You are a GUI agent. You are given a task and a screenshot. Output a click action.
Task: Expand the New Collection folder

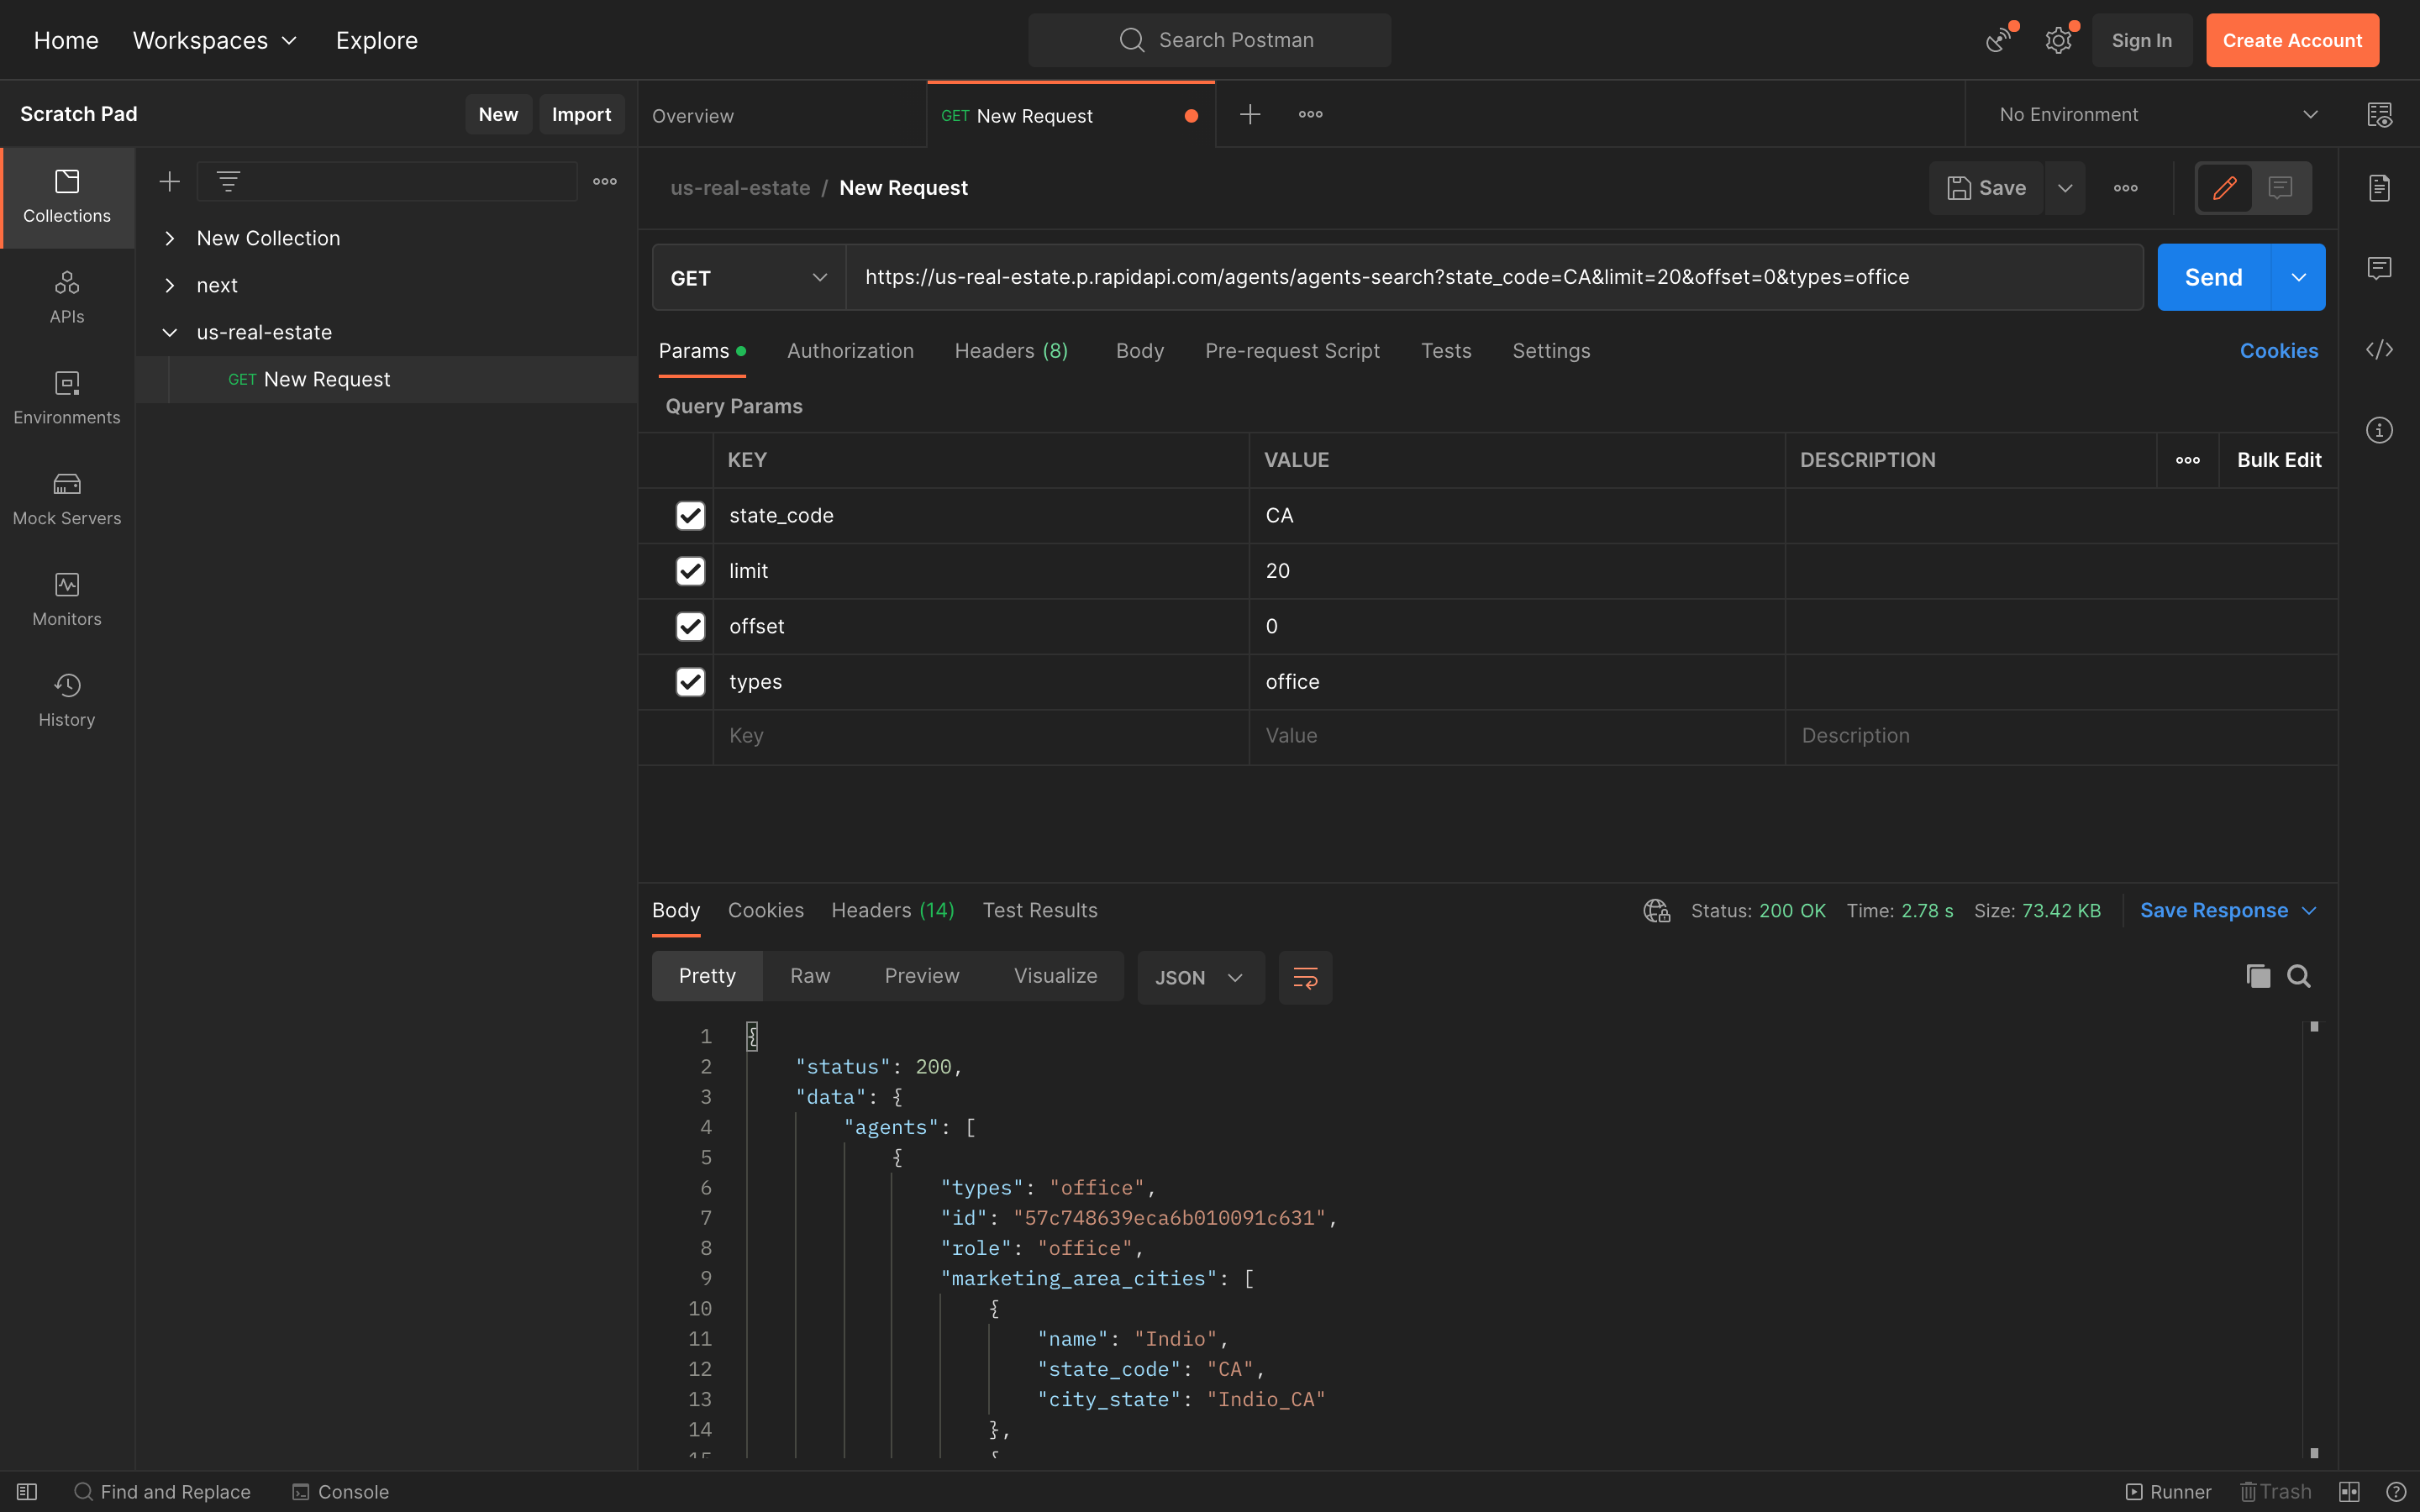click(170, 238)
